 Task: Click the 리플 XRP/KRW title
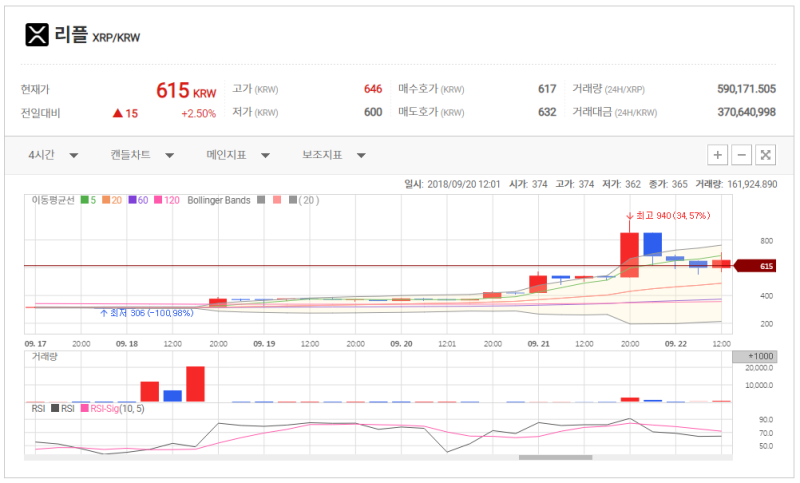(97, 35)
